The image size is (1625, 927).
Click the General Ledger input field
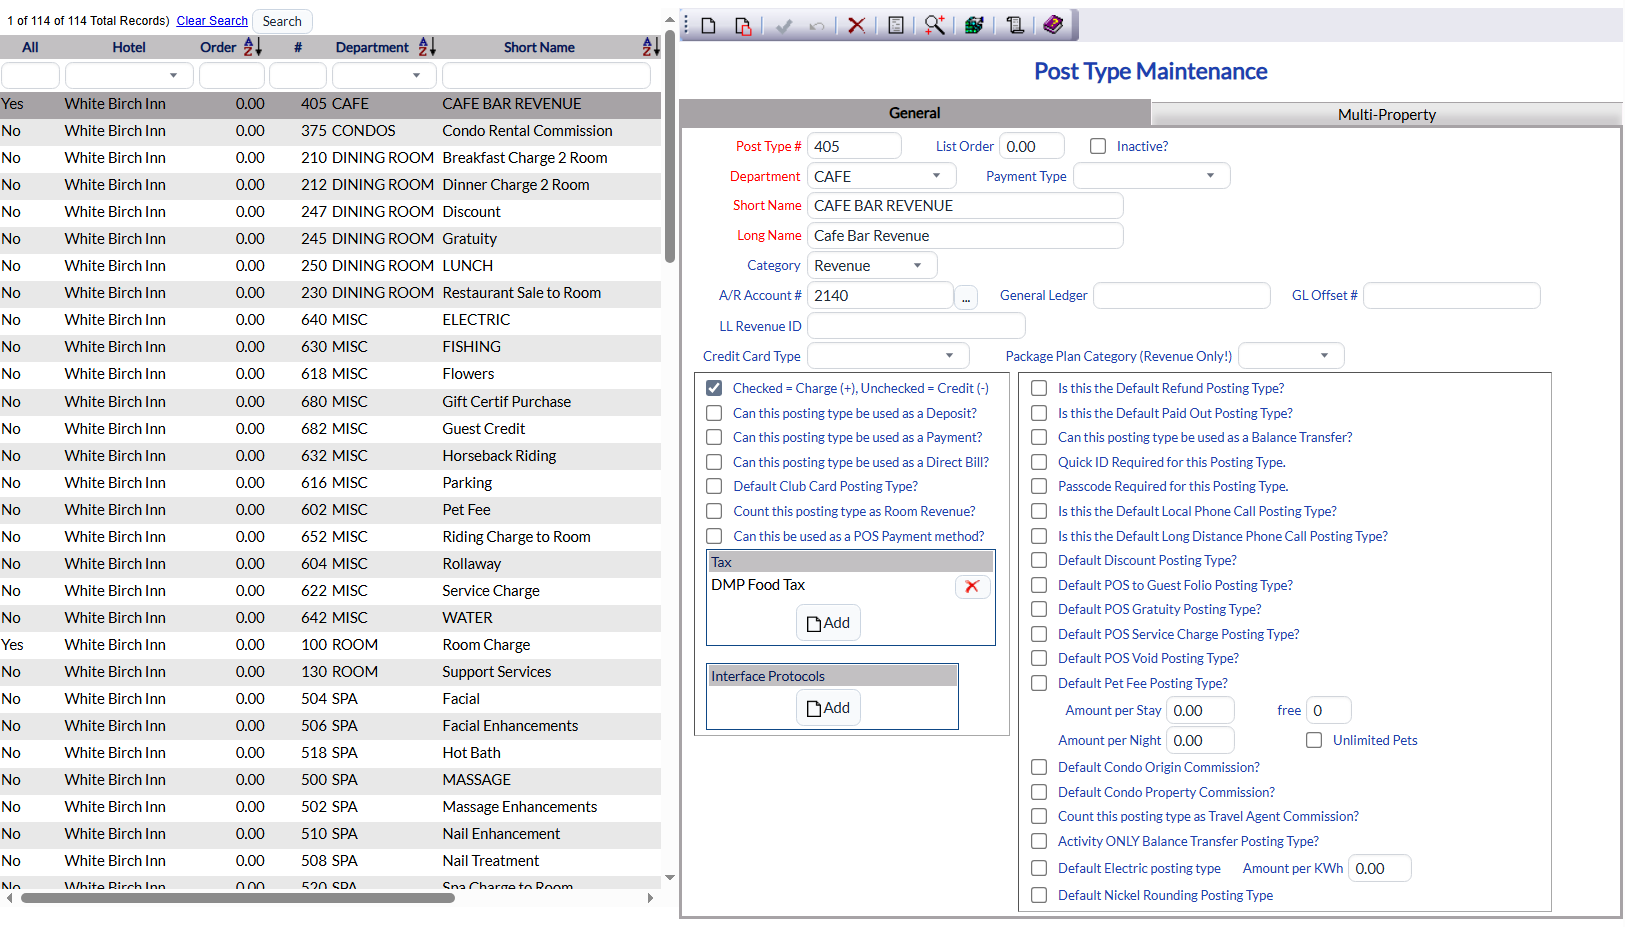(x=1182, y=296)
